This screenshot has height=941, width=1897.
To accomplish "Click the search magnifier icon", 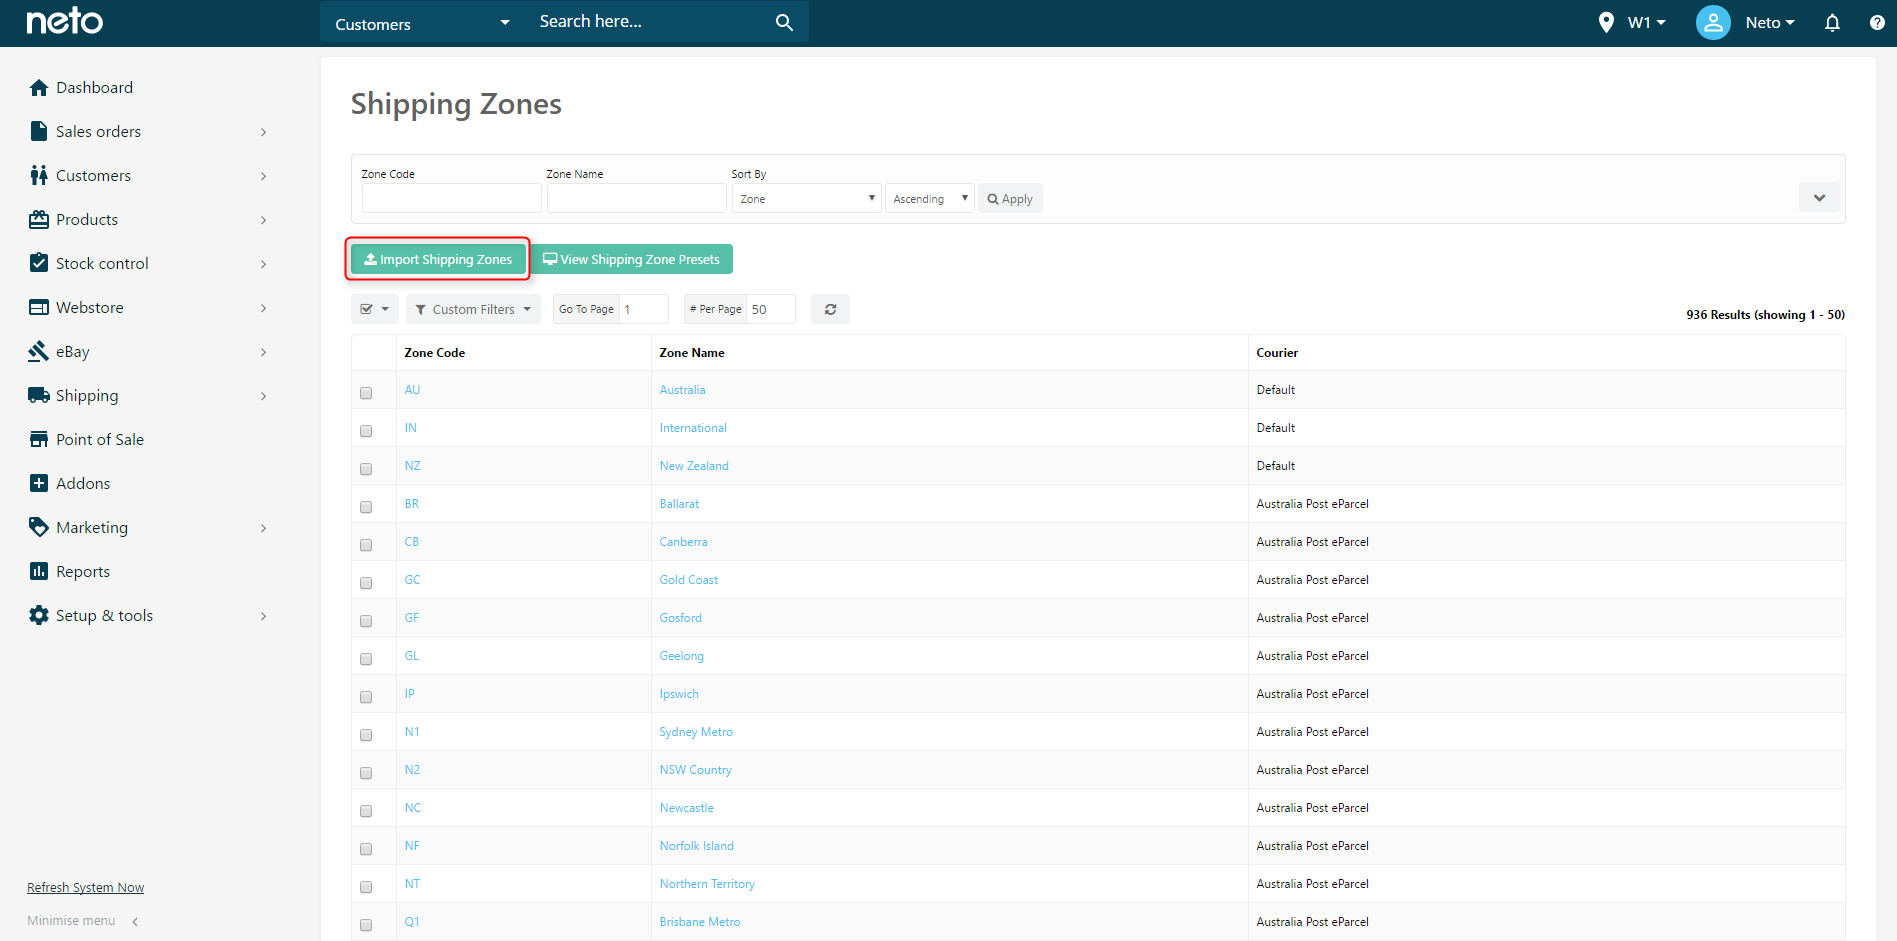I will coord(784,22).
